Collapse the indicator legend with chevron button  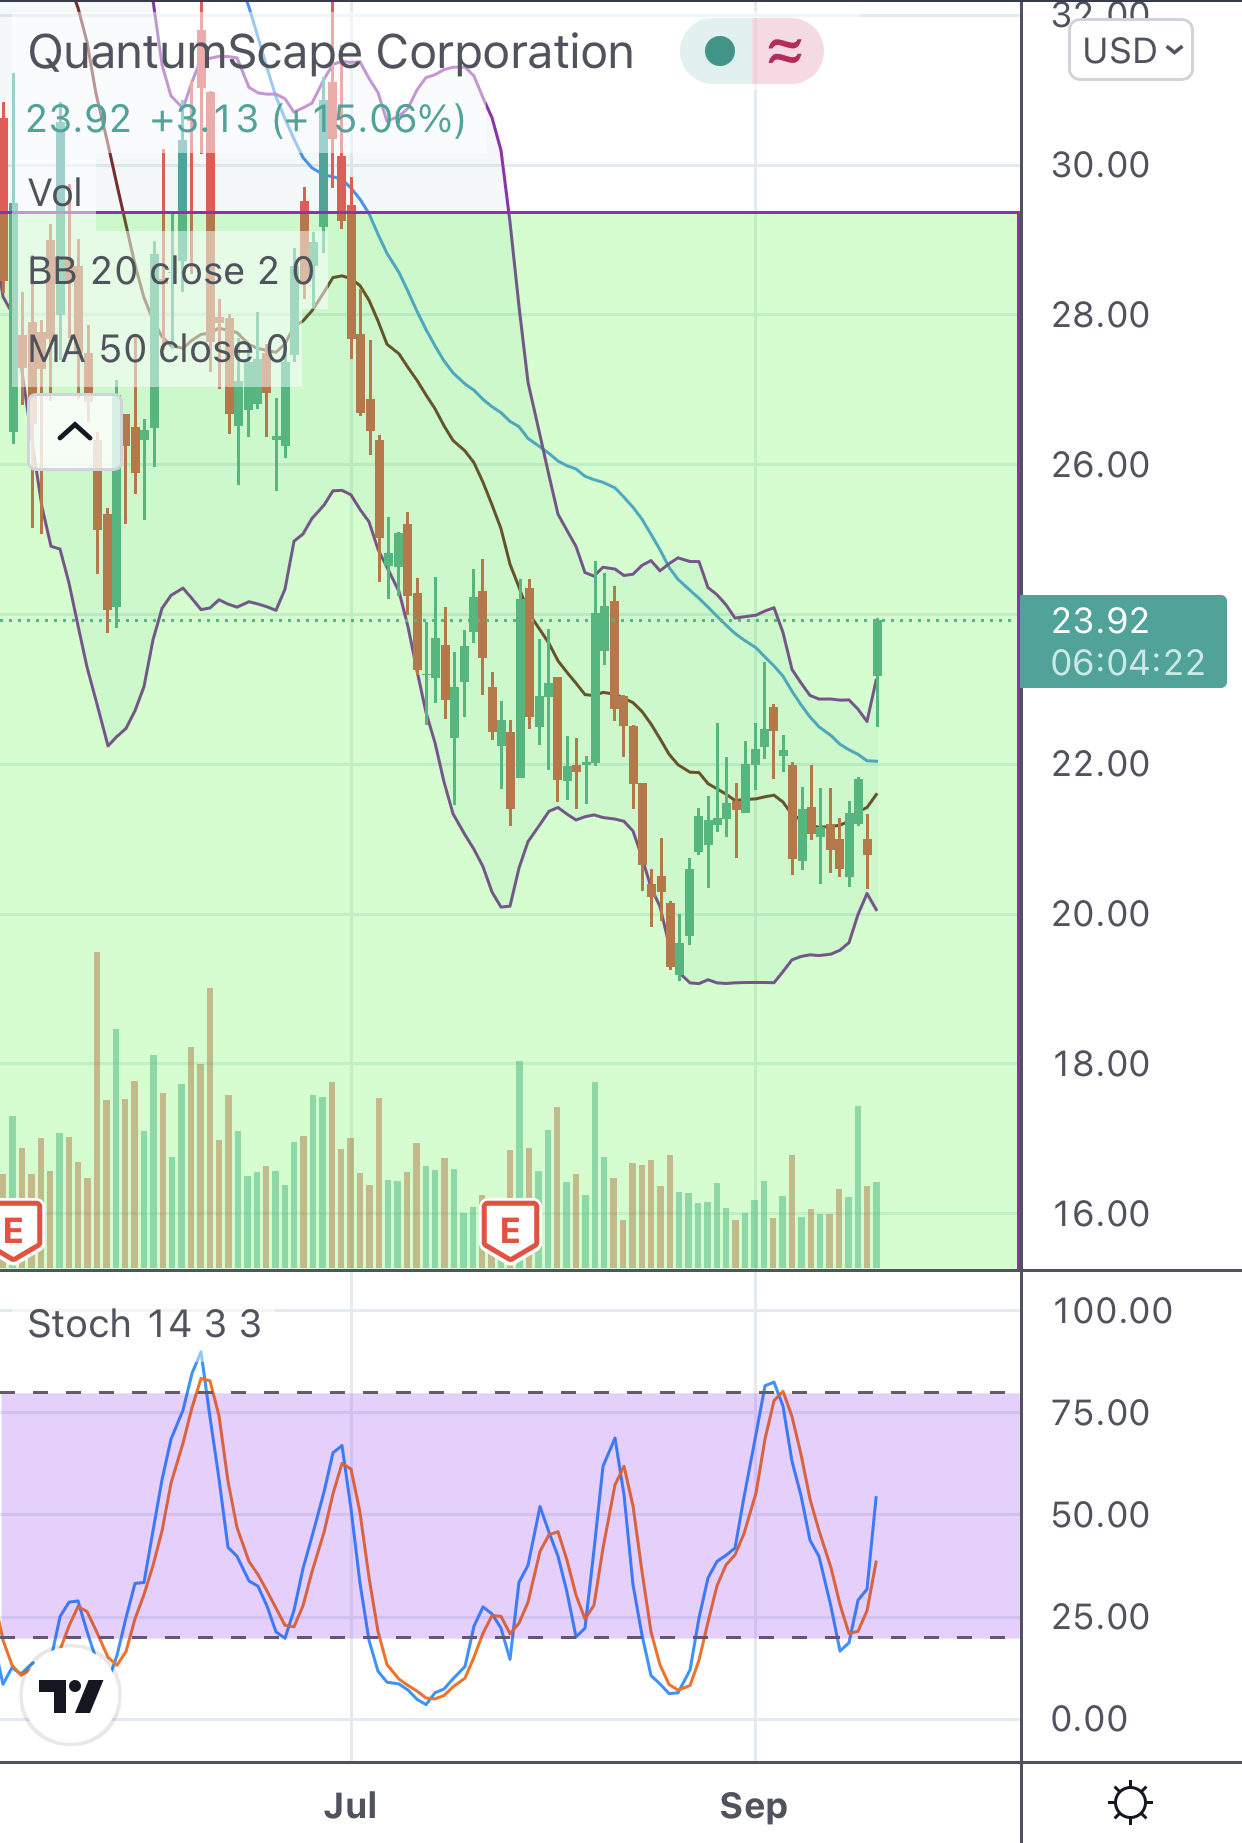click(75, 432)
